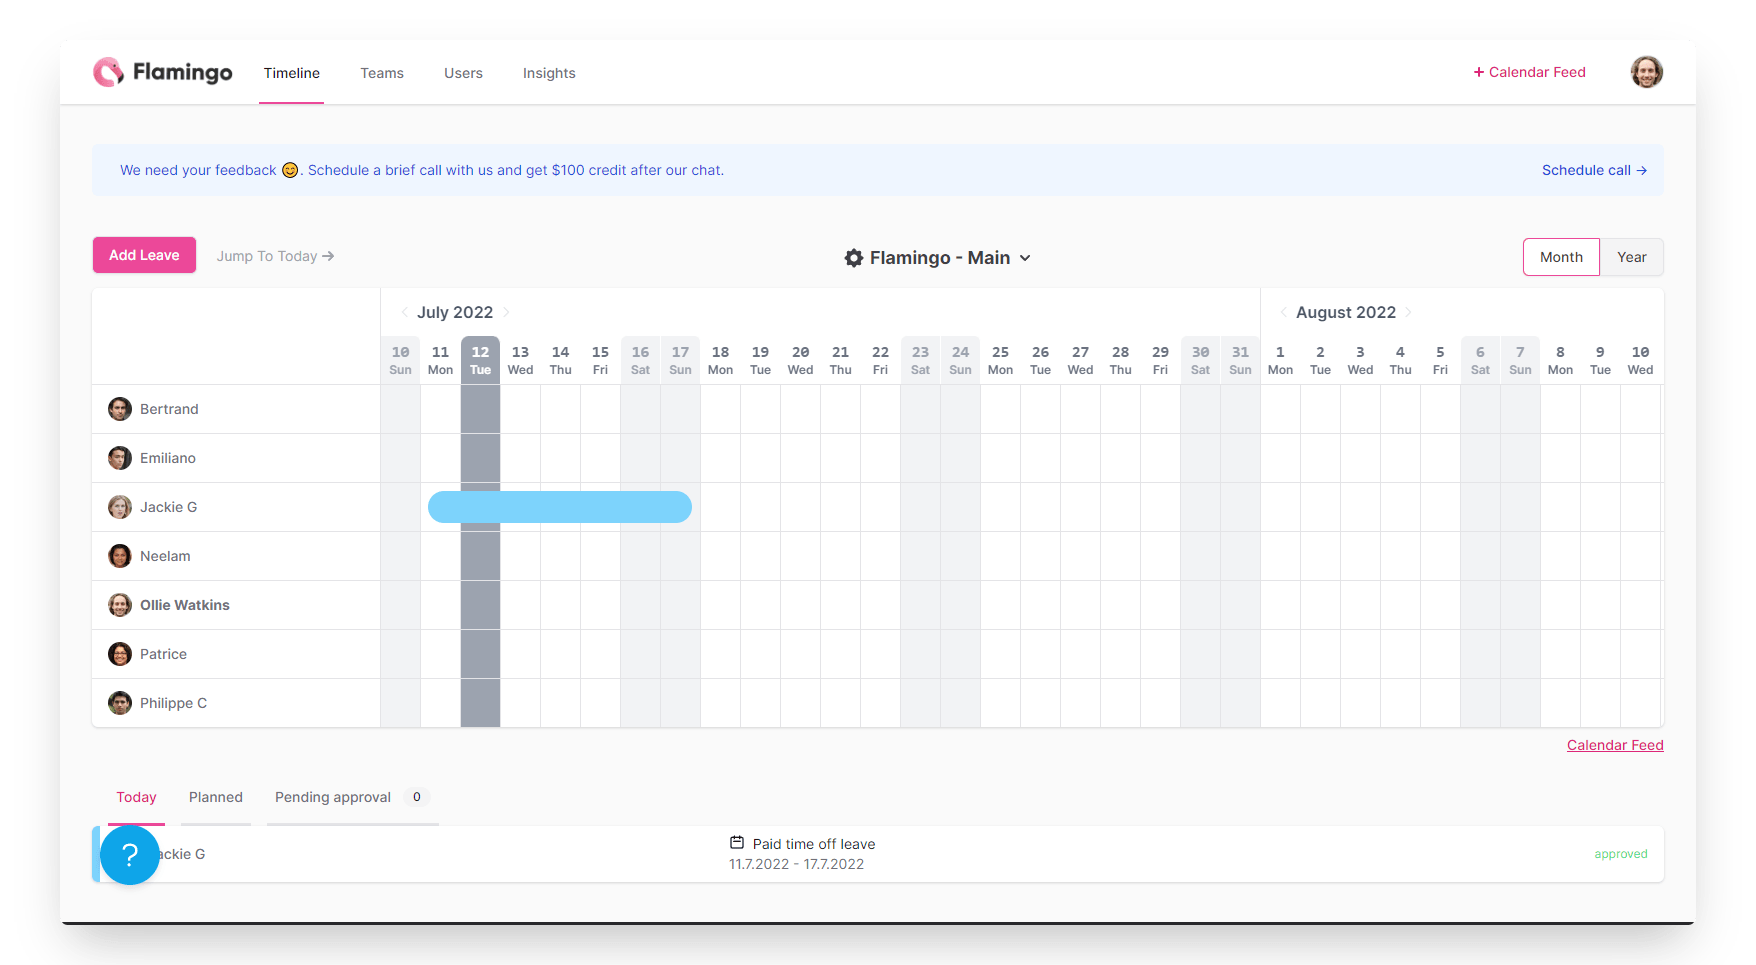Viewport: 1756px width, 965px height.
Task: Open the Calendar Feed link below the timeline
Action: click(x=1614, y=745)
